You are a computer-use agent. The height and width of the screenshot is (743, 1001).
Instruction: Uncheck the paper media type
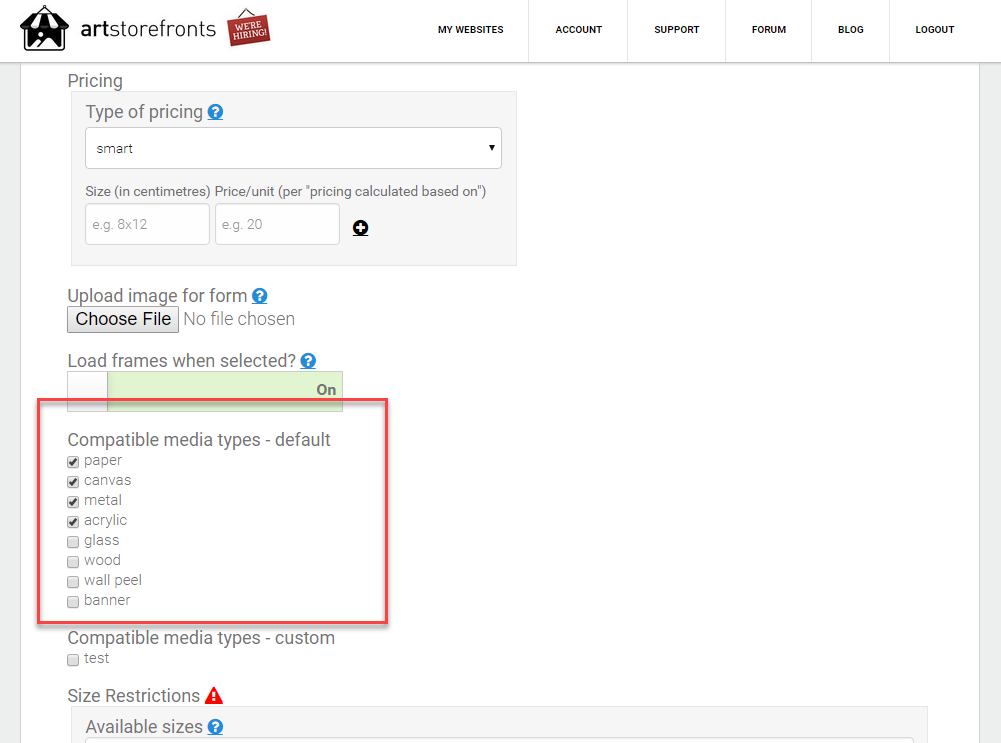tap(73, 462)
